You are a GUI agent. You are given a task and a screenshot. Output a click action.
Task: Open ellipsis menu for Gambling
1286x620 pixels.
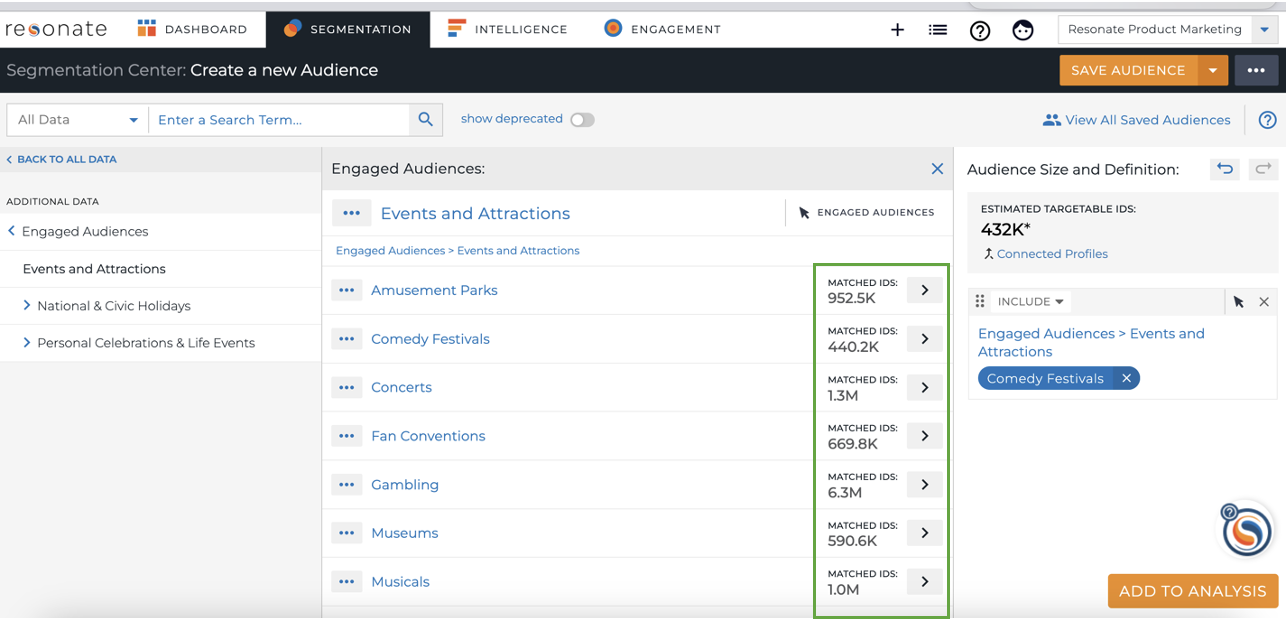coord(347,485)
